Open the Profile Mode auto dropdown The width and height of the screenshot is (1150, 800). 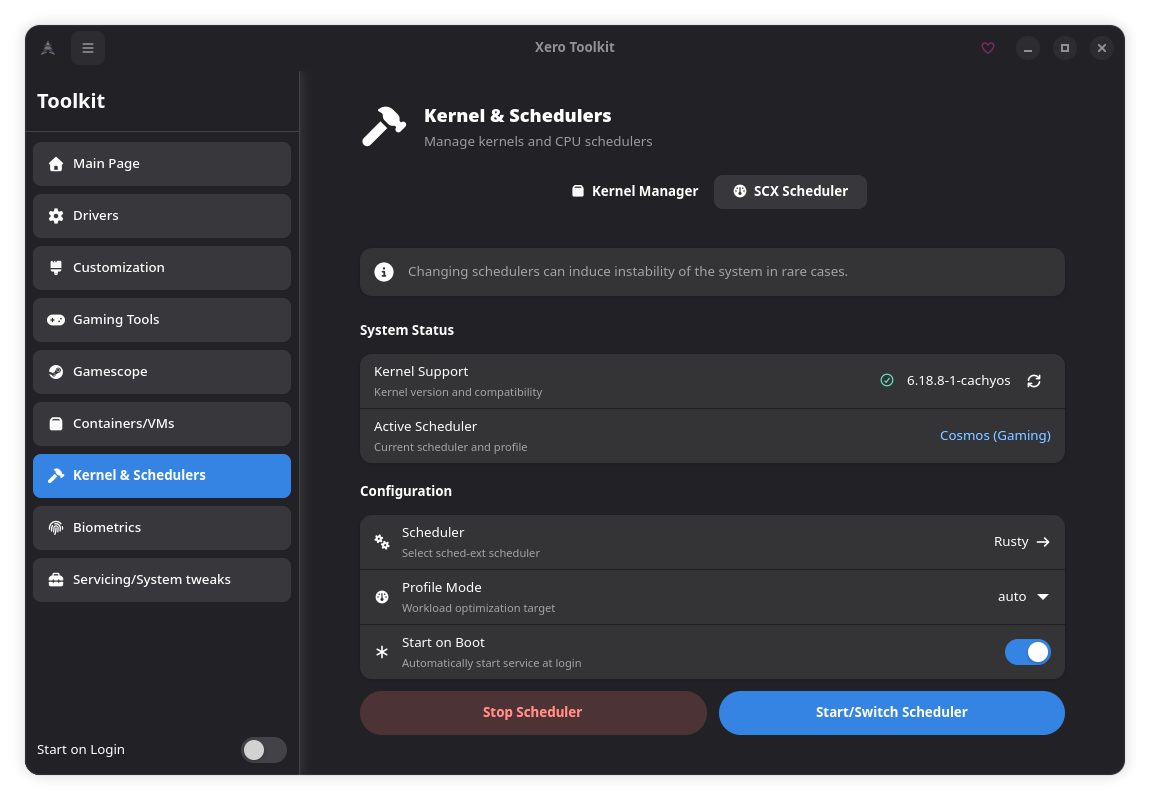(1023, 597)
